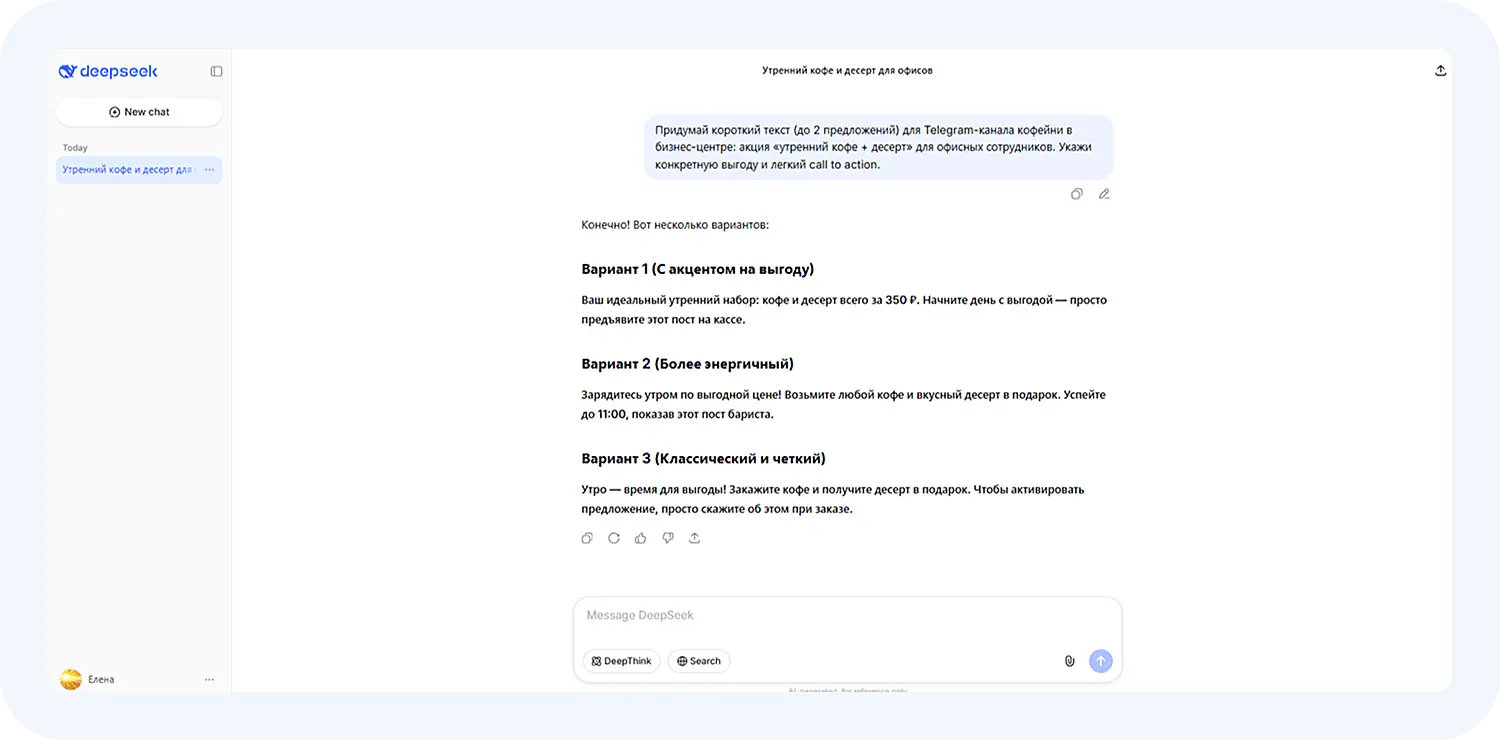The height and width of the screenshot is (740, 1500).
Task: Open the Елена profile avatar
Action: (x=70, y=679)
